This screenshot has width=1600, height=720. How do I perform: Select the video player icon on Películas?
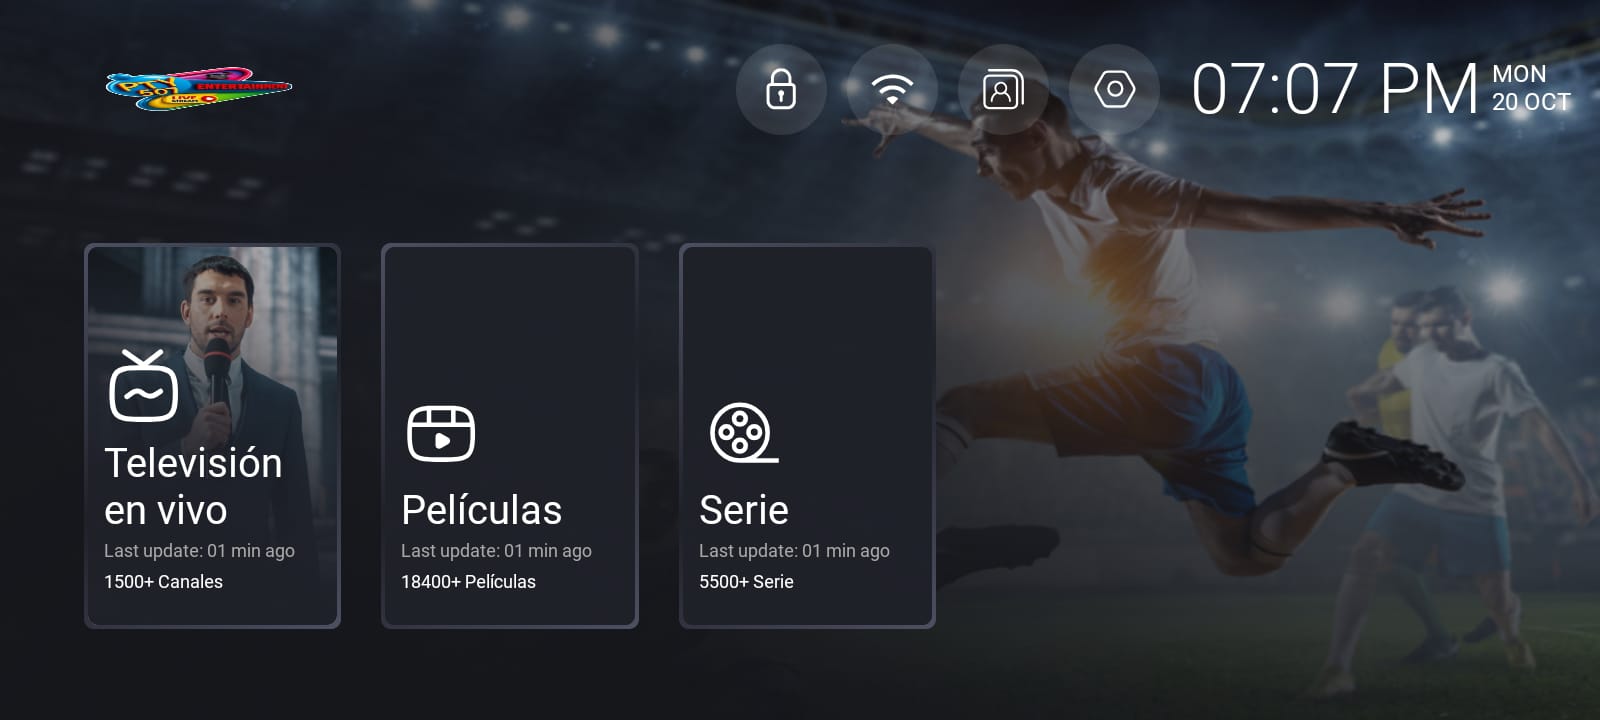441,433
